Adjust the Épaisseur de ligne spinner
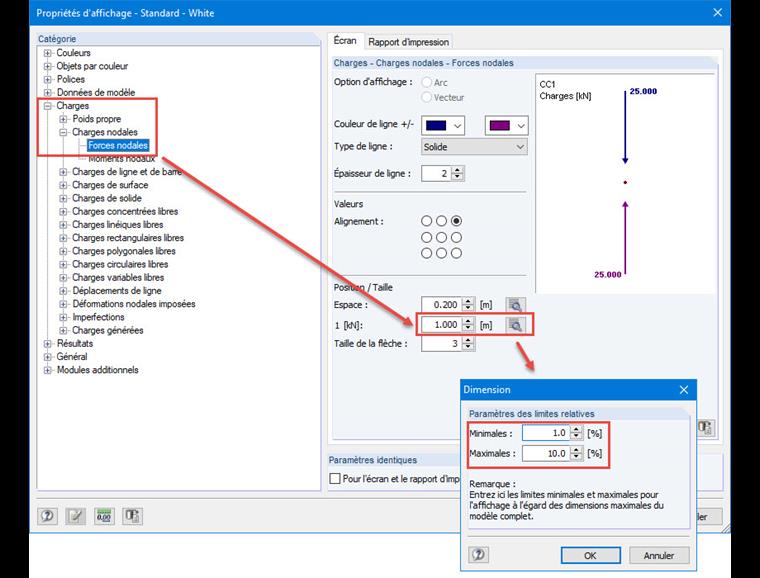The width and height of the screenshot is (760, 578). tap(457, 173)
